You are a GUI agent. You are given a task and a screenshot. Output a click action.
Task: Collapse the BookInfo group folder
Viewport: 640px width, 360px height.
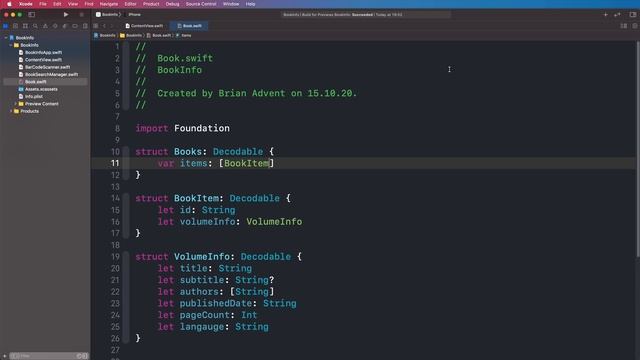tap(11, 45)
